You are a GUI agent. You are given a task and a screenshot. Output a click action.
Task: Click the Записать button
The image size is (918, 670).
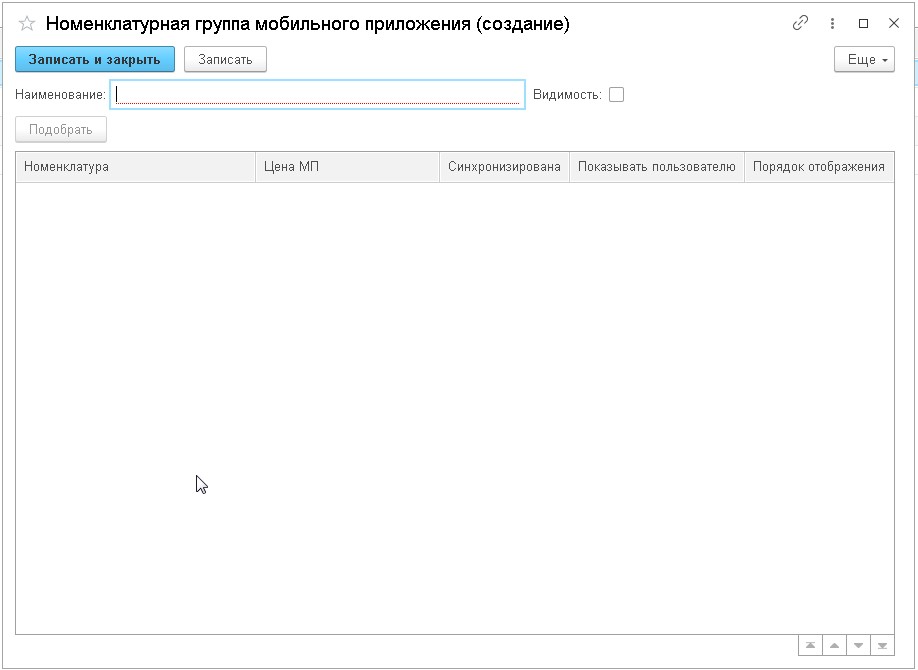(x=225, y=60)
